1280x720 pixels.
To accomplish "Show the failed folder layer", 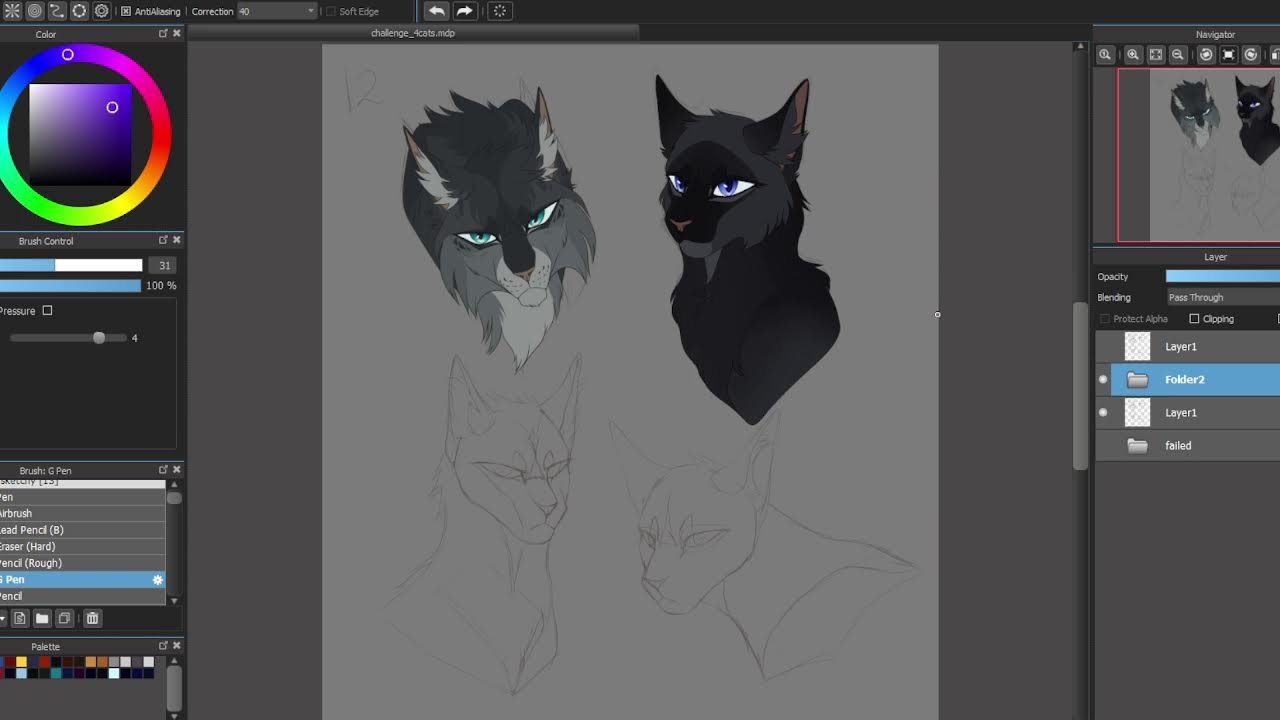I will coord(1103,446).
